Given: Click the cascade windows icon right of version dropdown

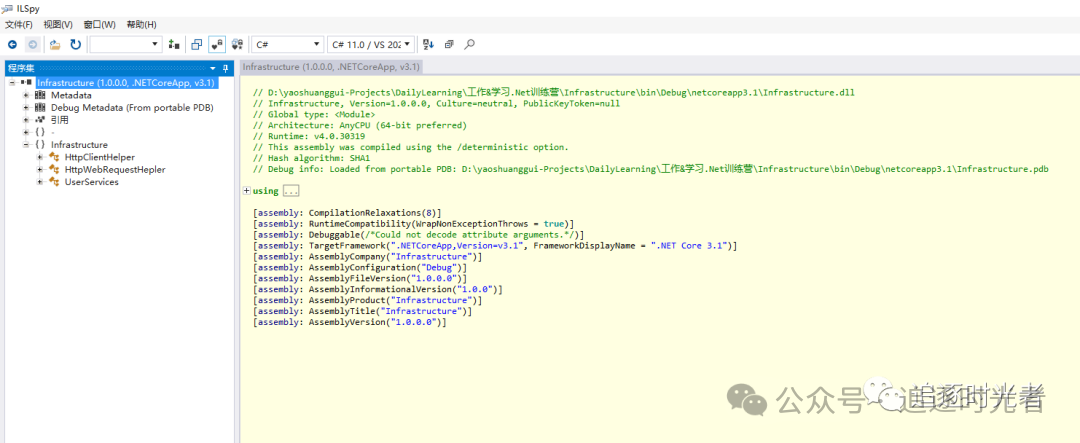Looking at the screenshot, I should tap(449, 44).
